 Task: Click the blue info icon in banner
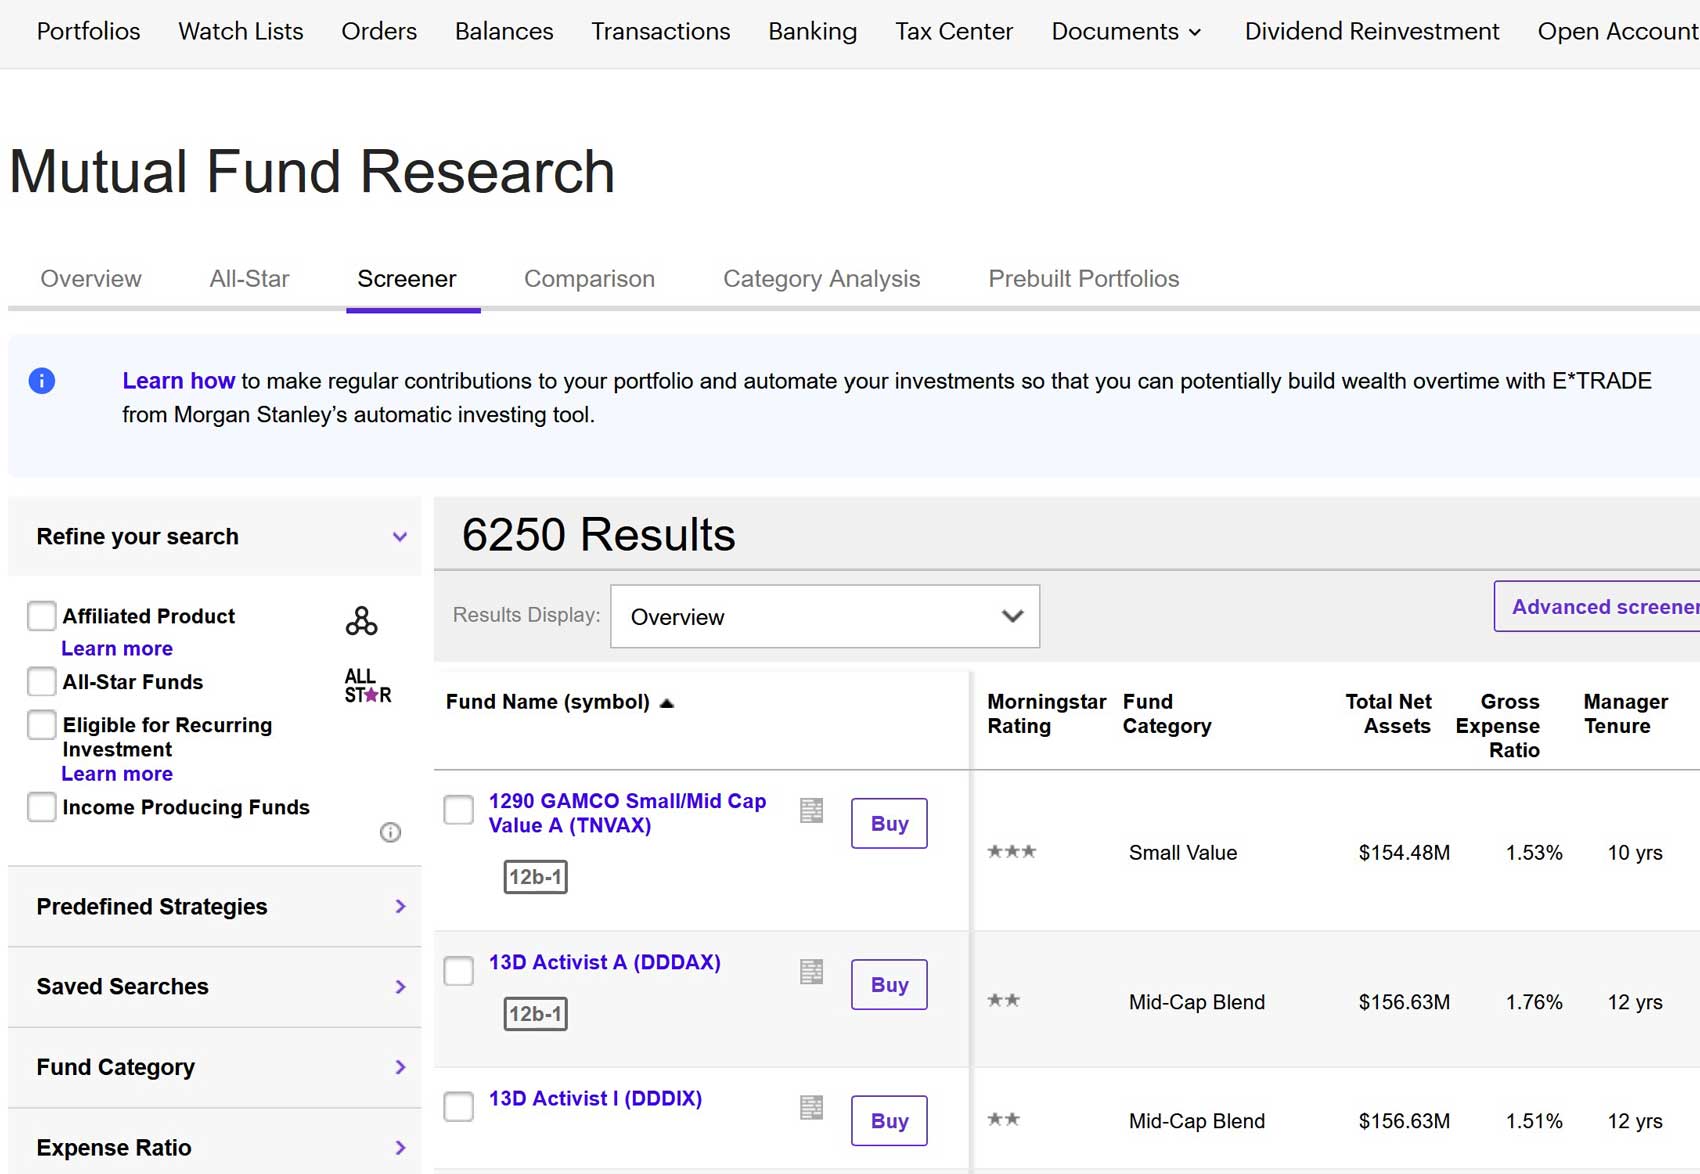[x=41, y=381]
